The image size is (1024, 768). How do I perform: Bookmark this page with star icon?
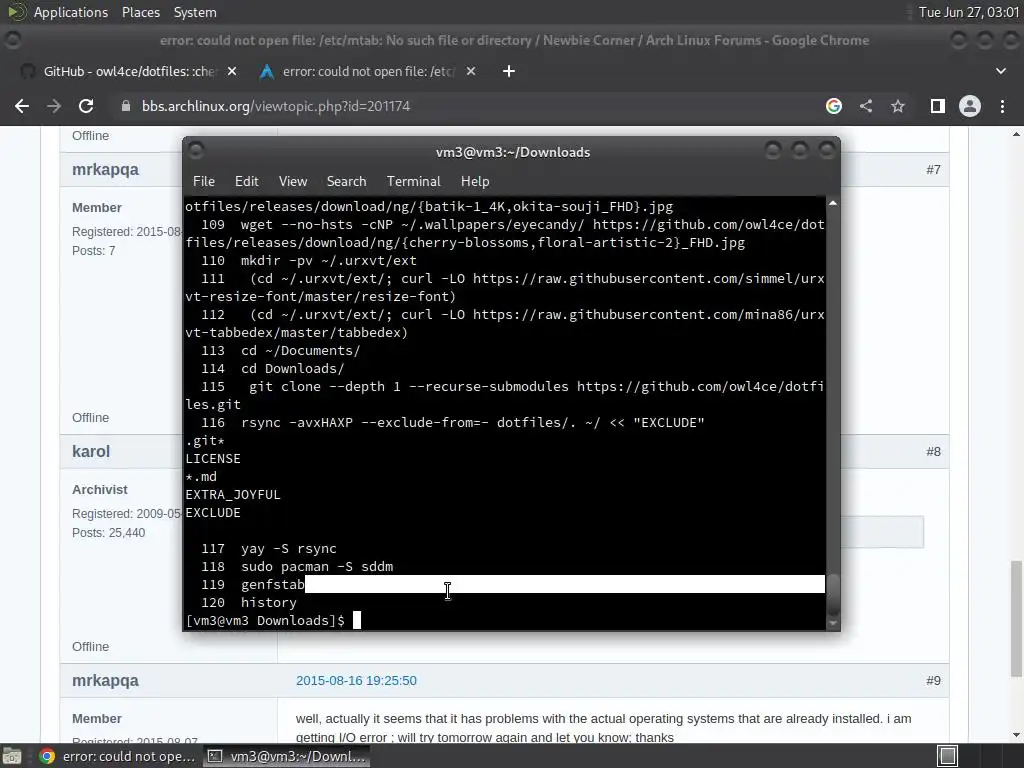click(898, 106)
